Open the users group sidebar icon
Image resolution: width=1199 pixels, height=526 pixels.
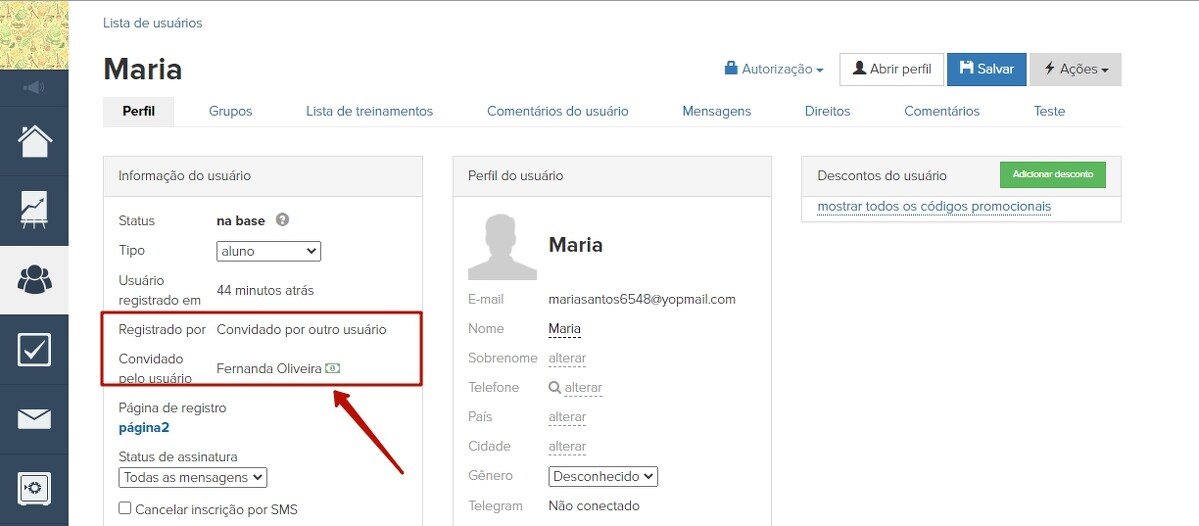coord(34,280)
